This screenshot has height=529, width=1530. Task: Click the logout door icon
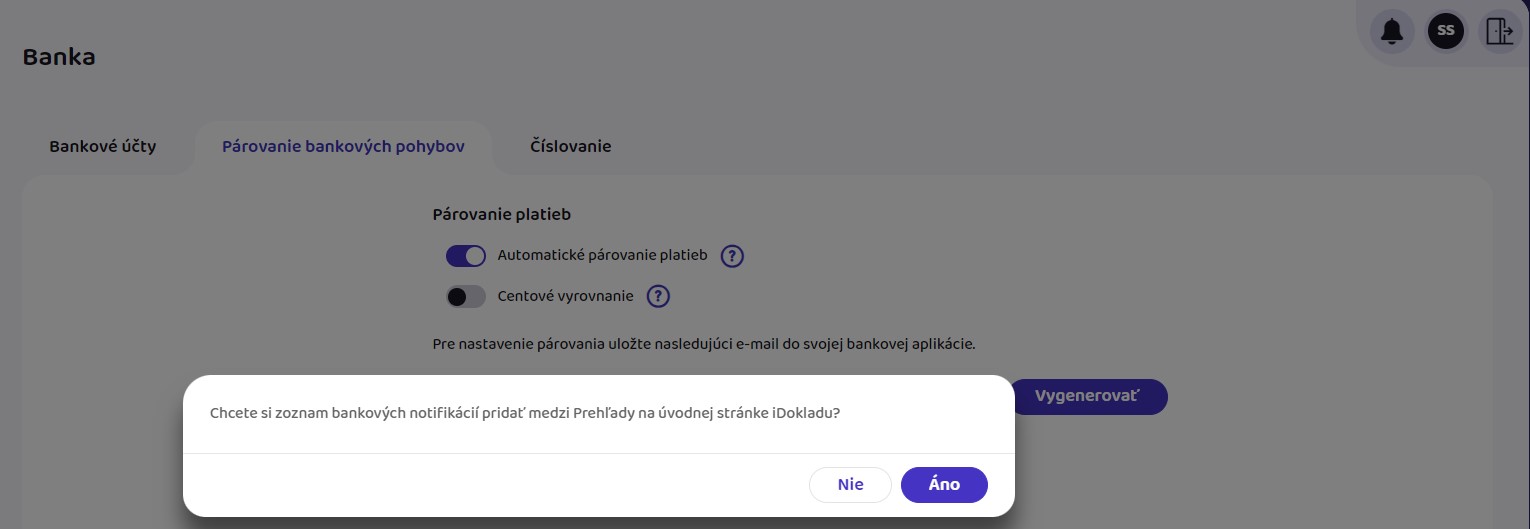[1499, 32]
